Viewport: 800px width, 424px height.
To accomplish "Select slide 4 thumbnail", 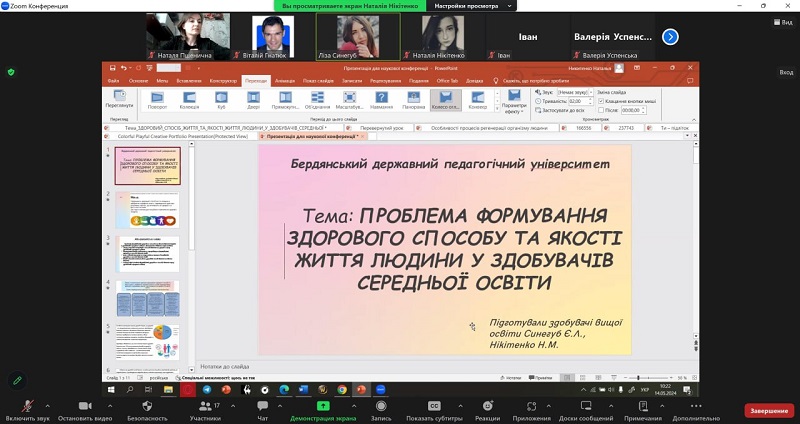I will click(x=147, y=298).
